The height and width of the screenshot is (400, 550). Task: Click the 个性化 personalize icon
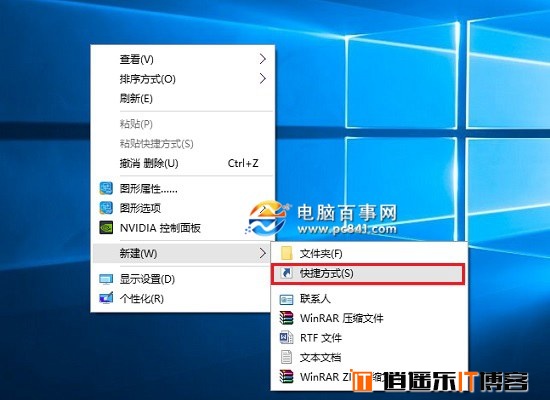coord(106,298)
